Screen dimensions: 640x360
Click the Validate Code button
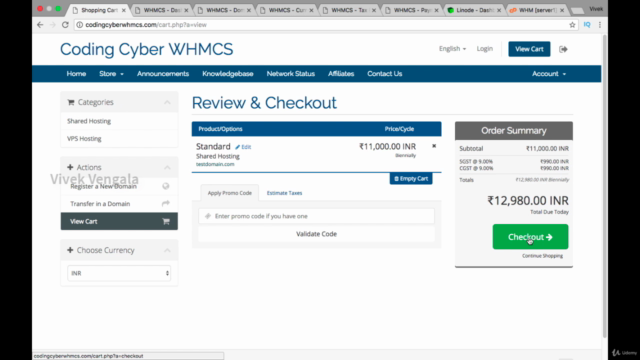[316, 234]
